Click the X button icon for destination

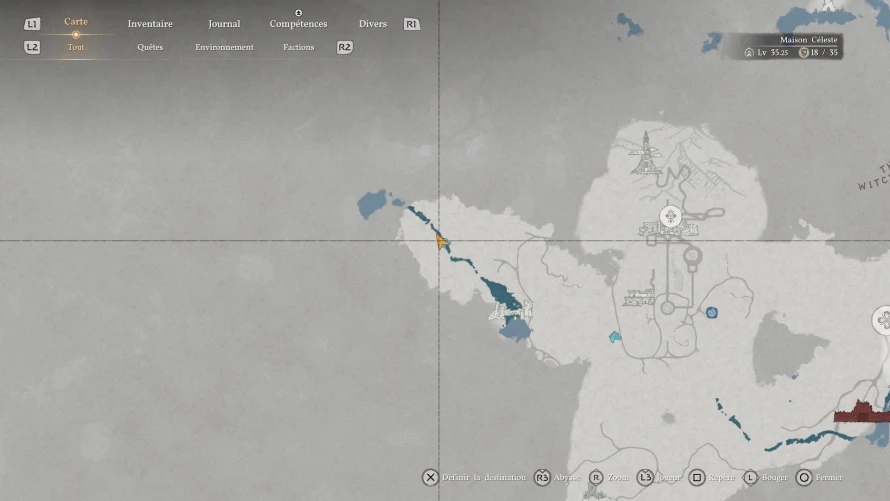430,477
